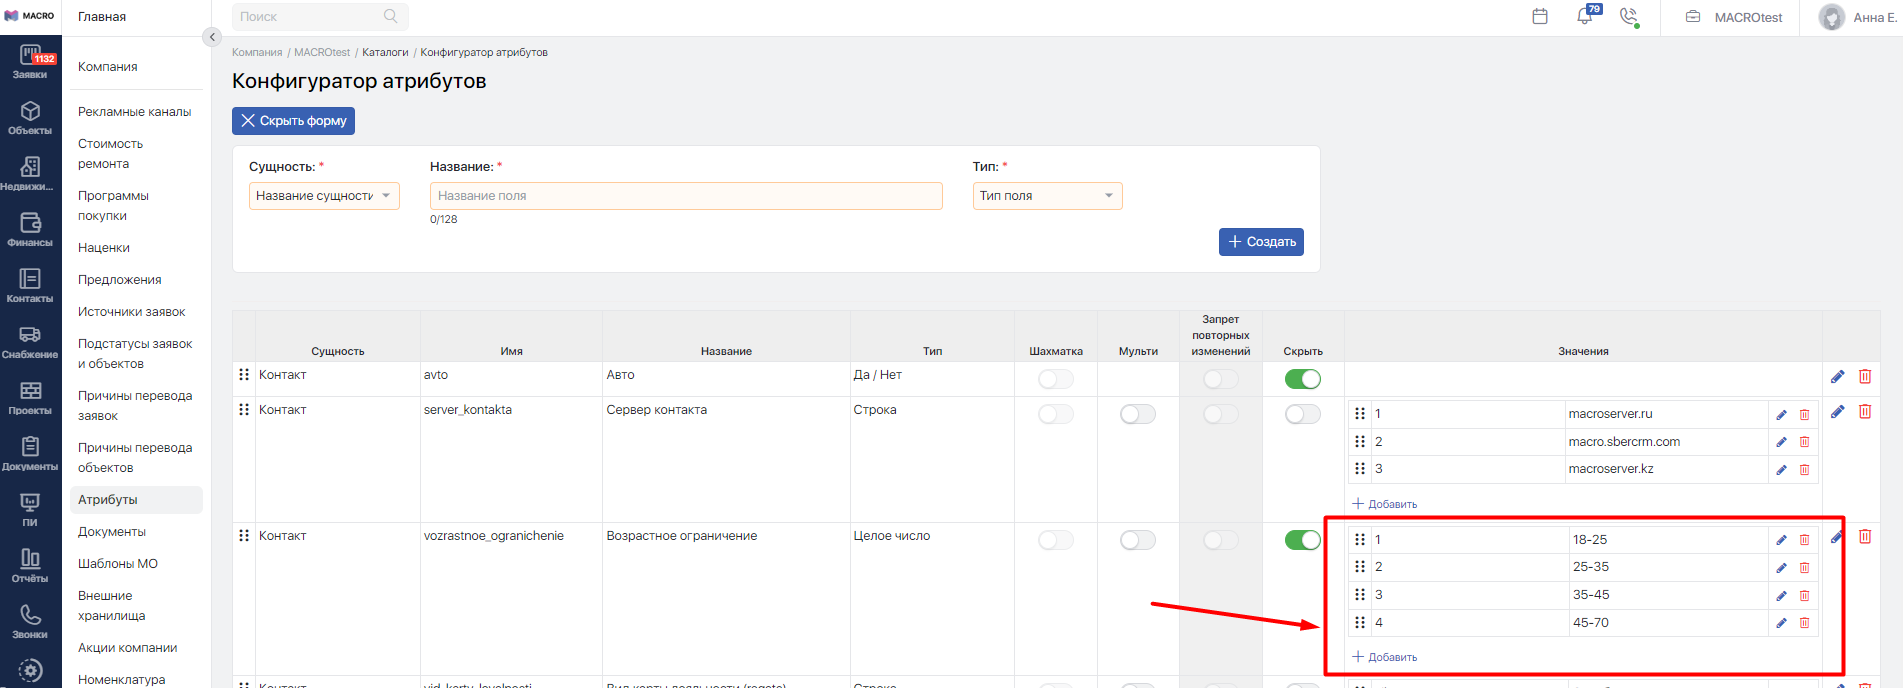Click Скрыть форму button
The width and height of the screenshot is (1903, 688).
click(293, 121)
